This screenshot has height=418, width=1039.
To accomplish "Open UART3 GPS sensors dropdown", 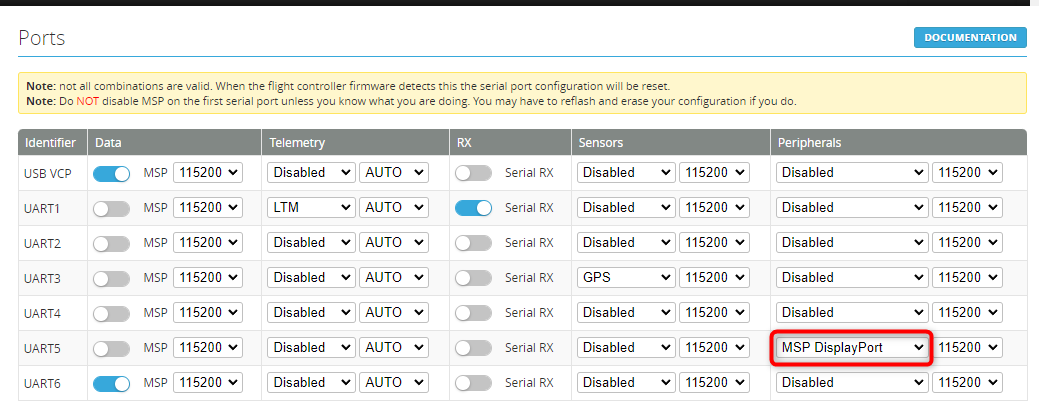I will [625, 277].
